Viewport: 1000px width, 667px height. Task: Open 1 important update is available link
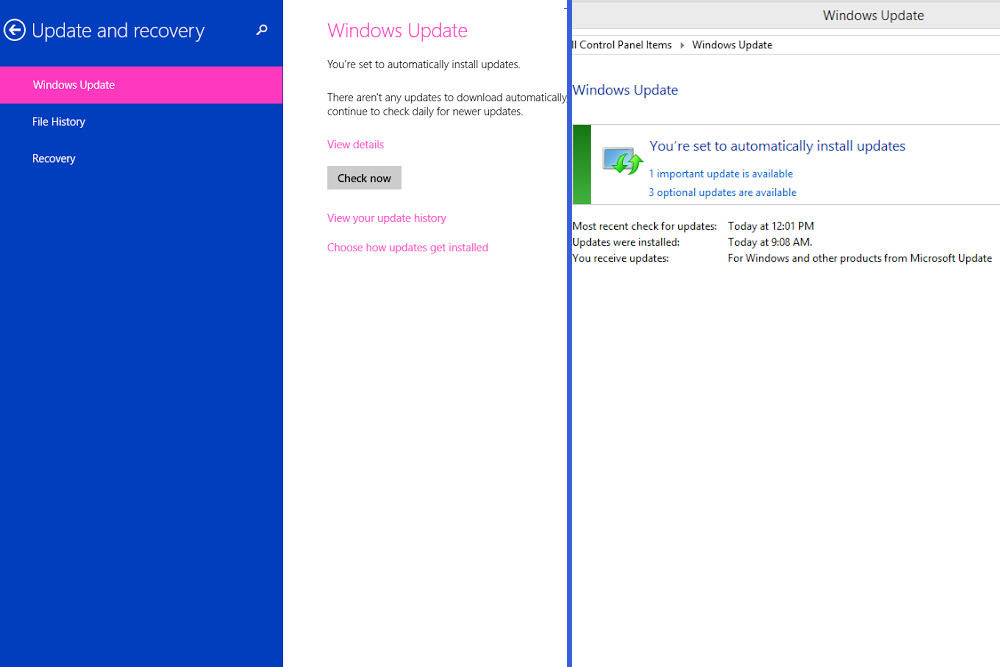click(721, 173)
